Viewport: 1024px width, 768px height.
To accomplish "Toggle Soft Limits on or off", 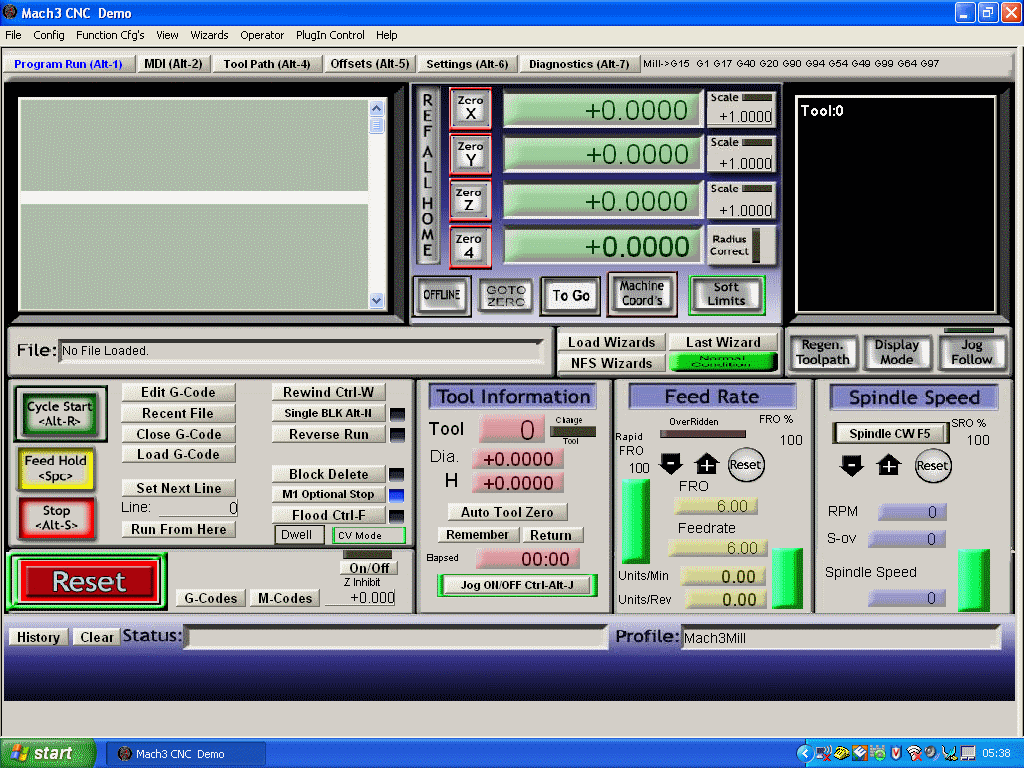I will [x=726, y=295].
